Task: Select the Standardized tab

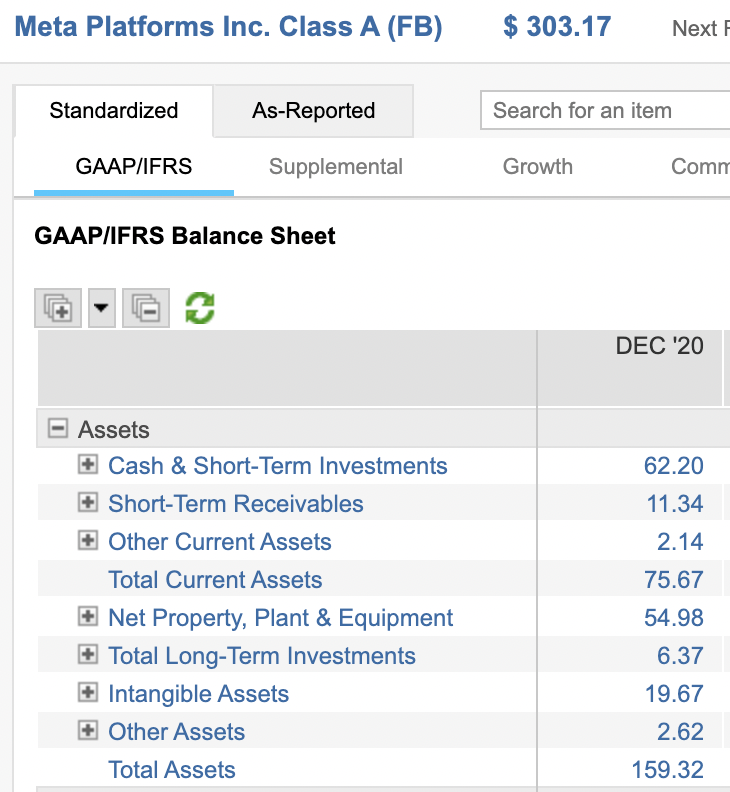Action: [x=114, y=111]
